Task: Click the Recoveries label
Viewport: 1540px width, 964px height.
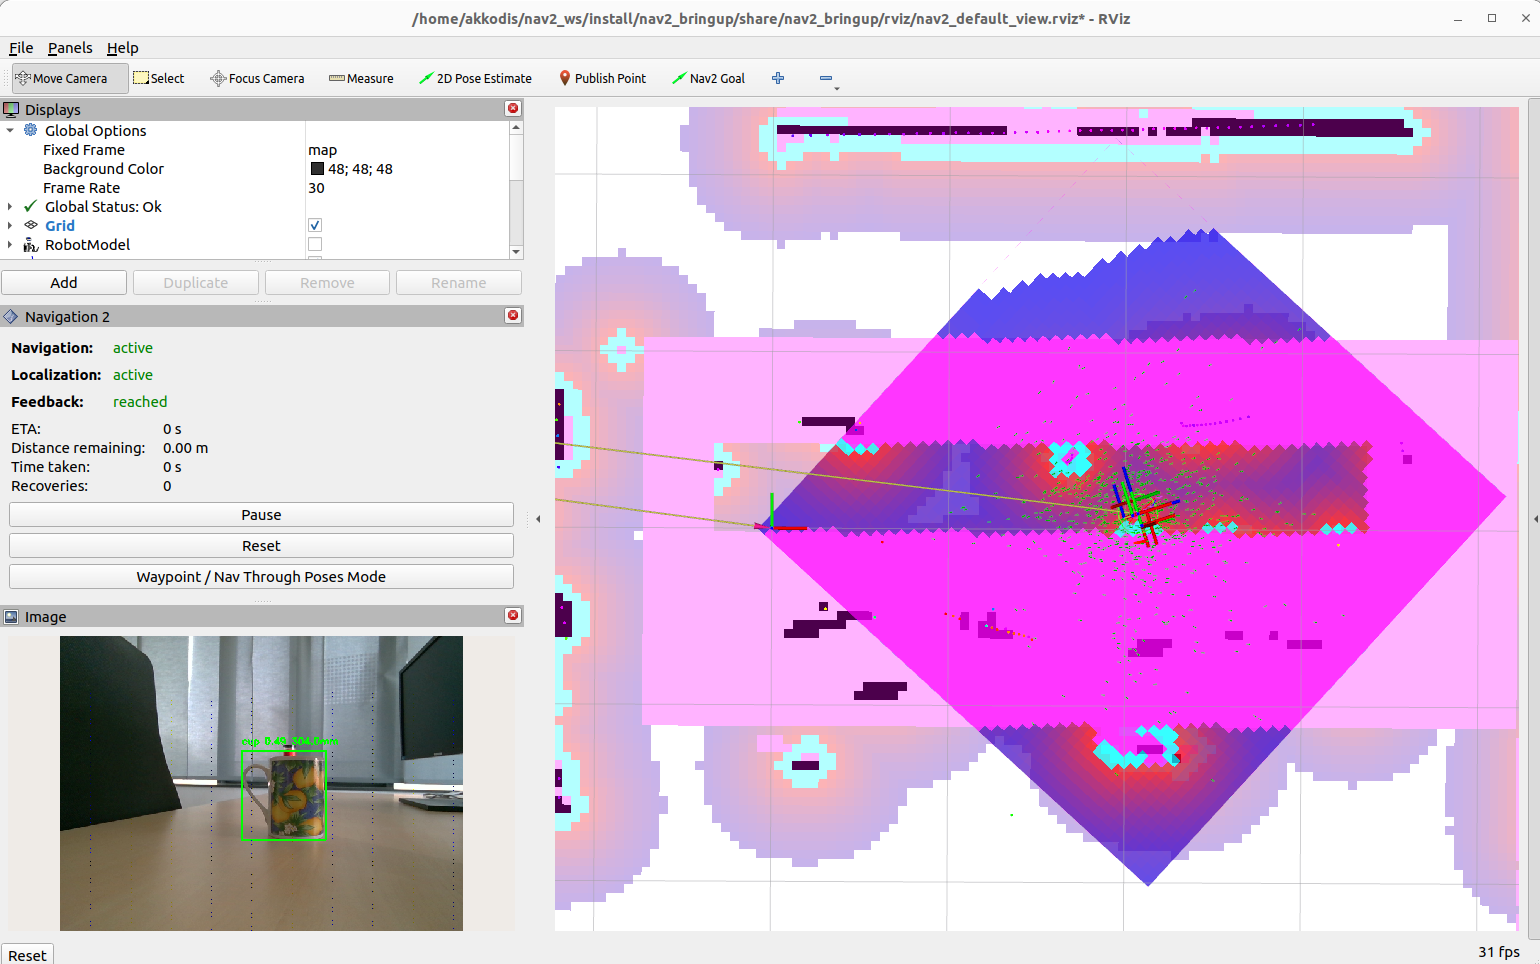Action: [50, 485]
